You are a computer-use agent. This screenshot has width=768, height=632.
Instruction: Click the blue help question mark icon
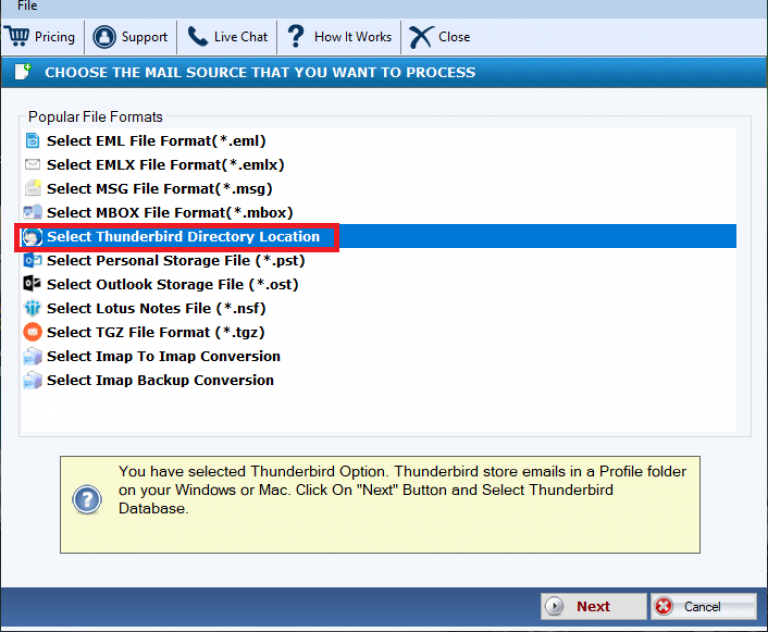[87, 500]
